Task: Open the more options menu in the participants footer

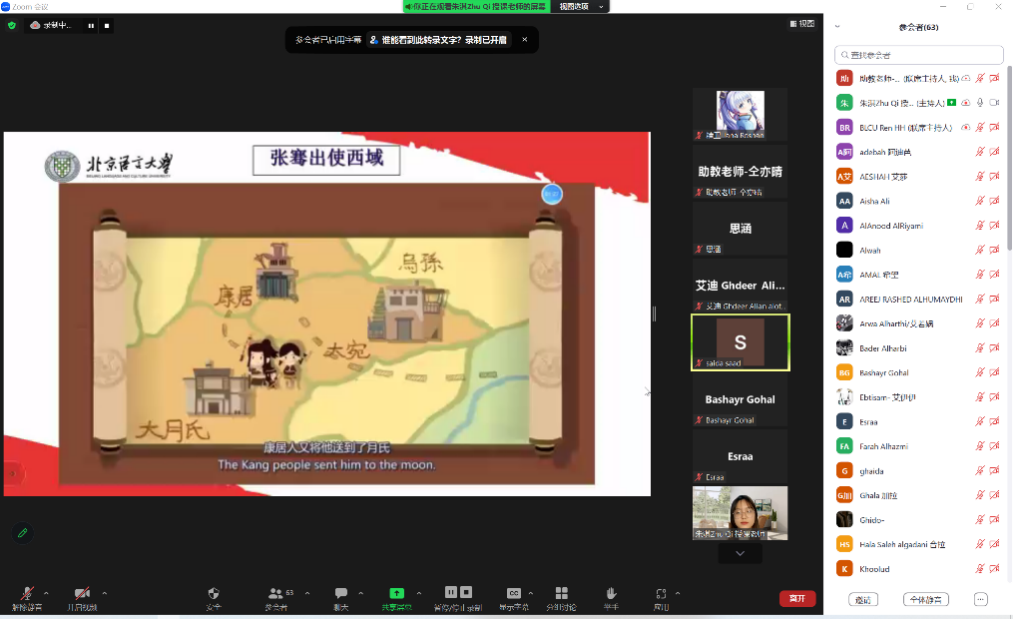Action: [x=980, y=599]
